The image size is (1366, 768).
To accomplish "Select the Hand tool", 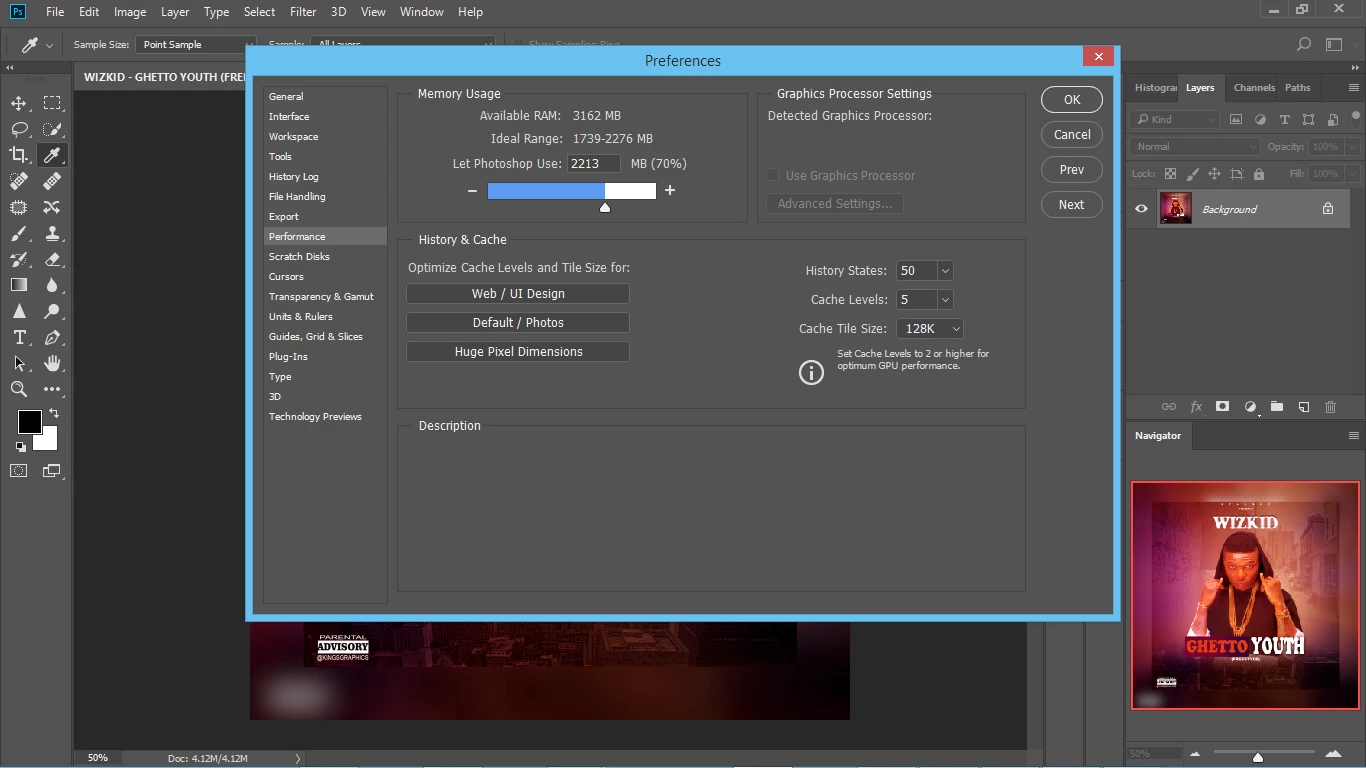I will [x=52, y=363].
